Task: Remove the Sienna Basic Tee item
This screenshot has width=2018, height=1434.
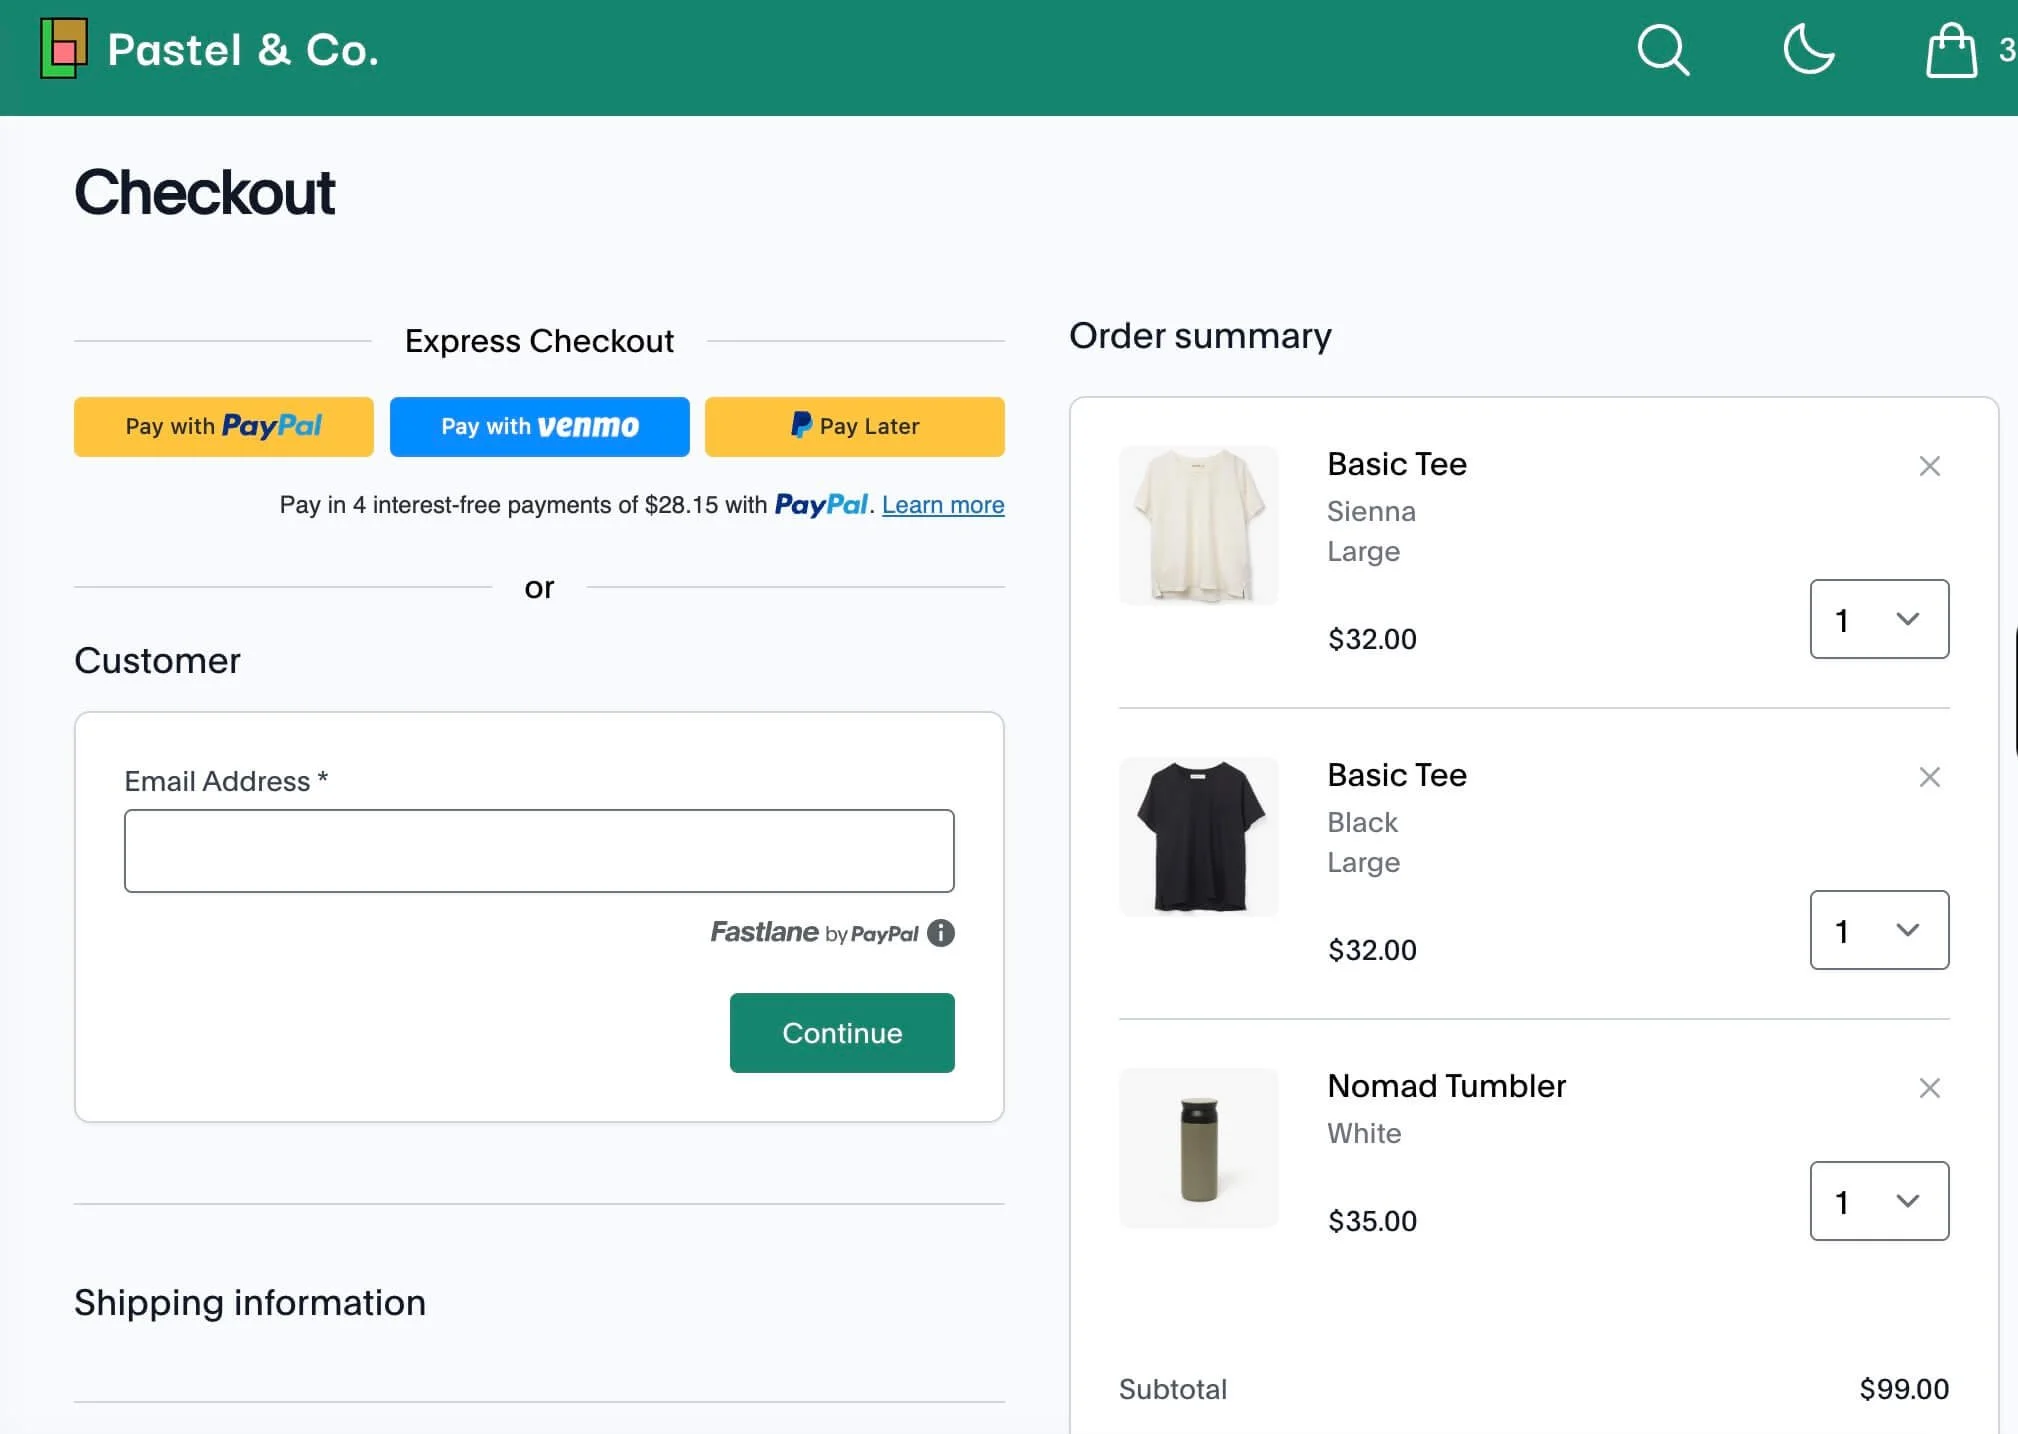Action: pyautogui.click(x=1929, y=466)
